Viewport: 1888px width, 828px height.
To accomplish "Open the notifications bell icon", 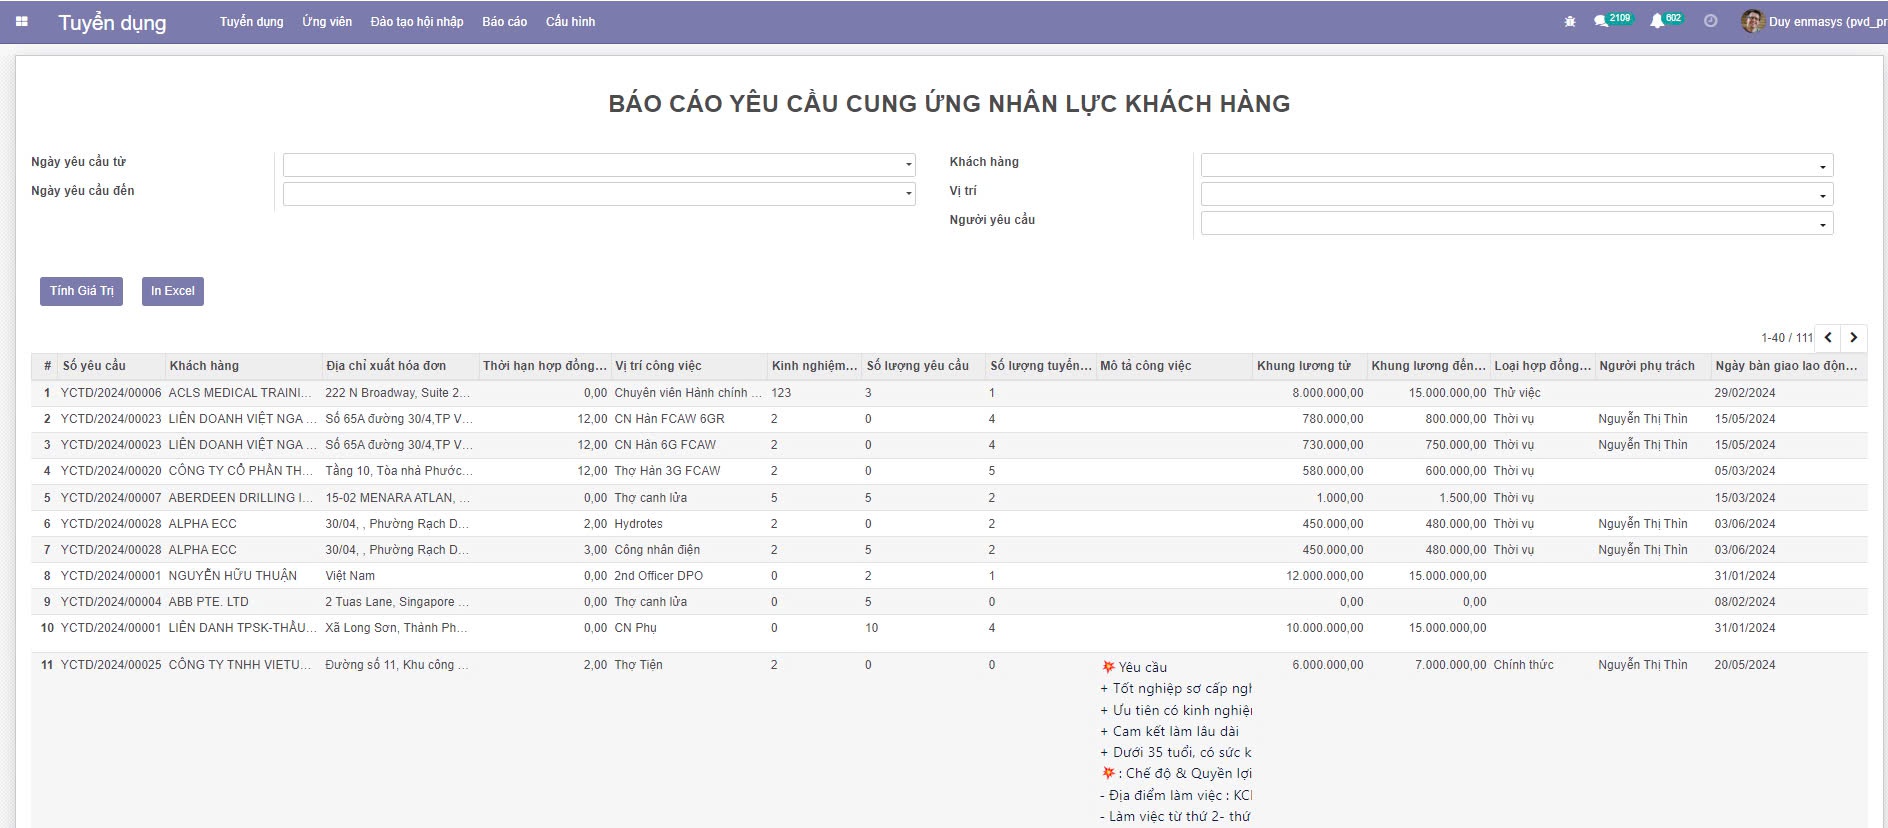I will pyautogui.click(x=1657, y=21).
